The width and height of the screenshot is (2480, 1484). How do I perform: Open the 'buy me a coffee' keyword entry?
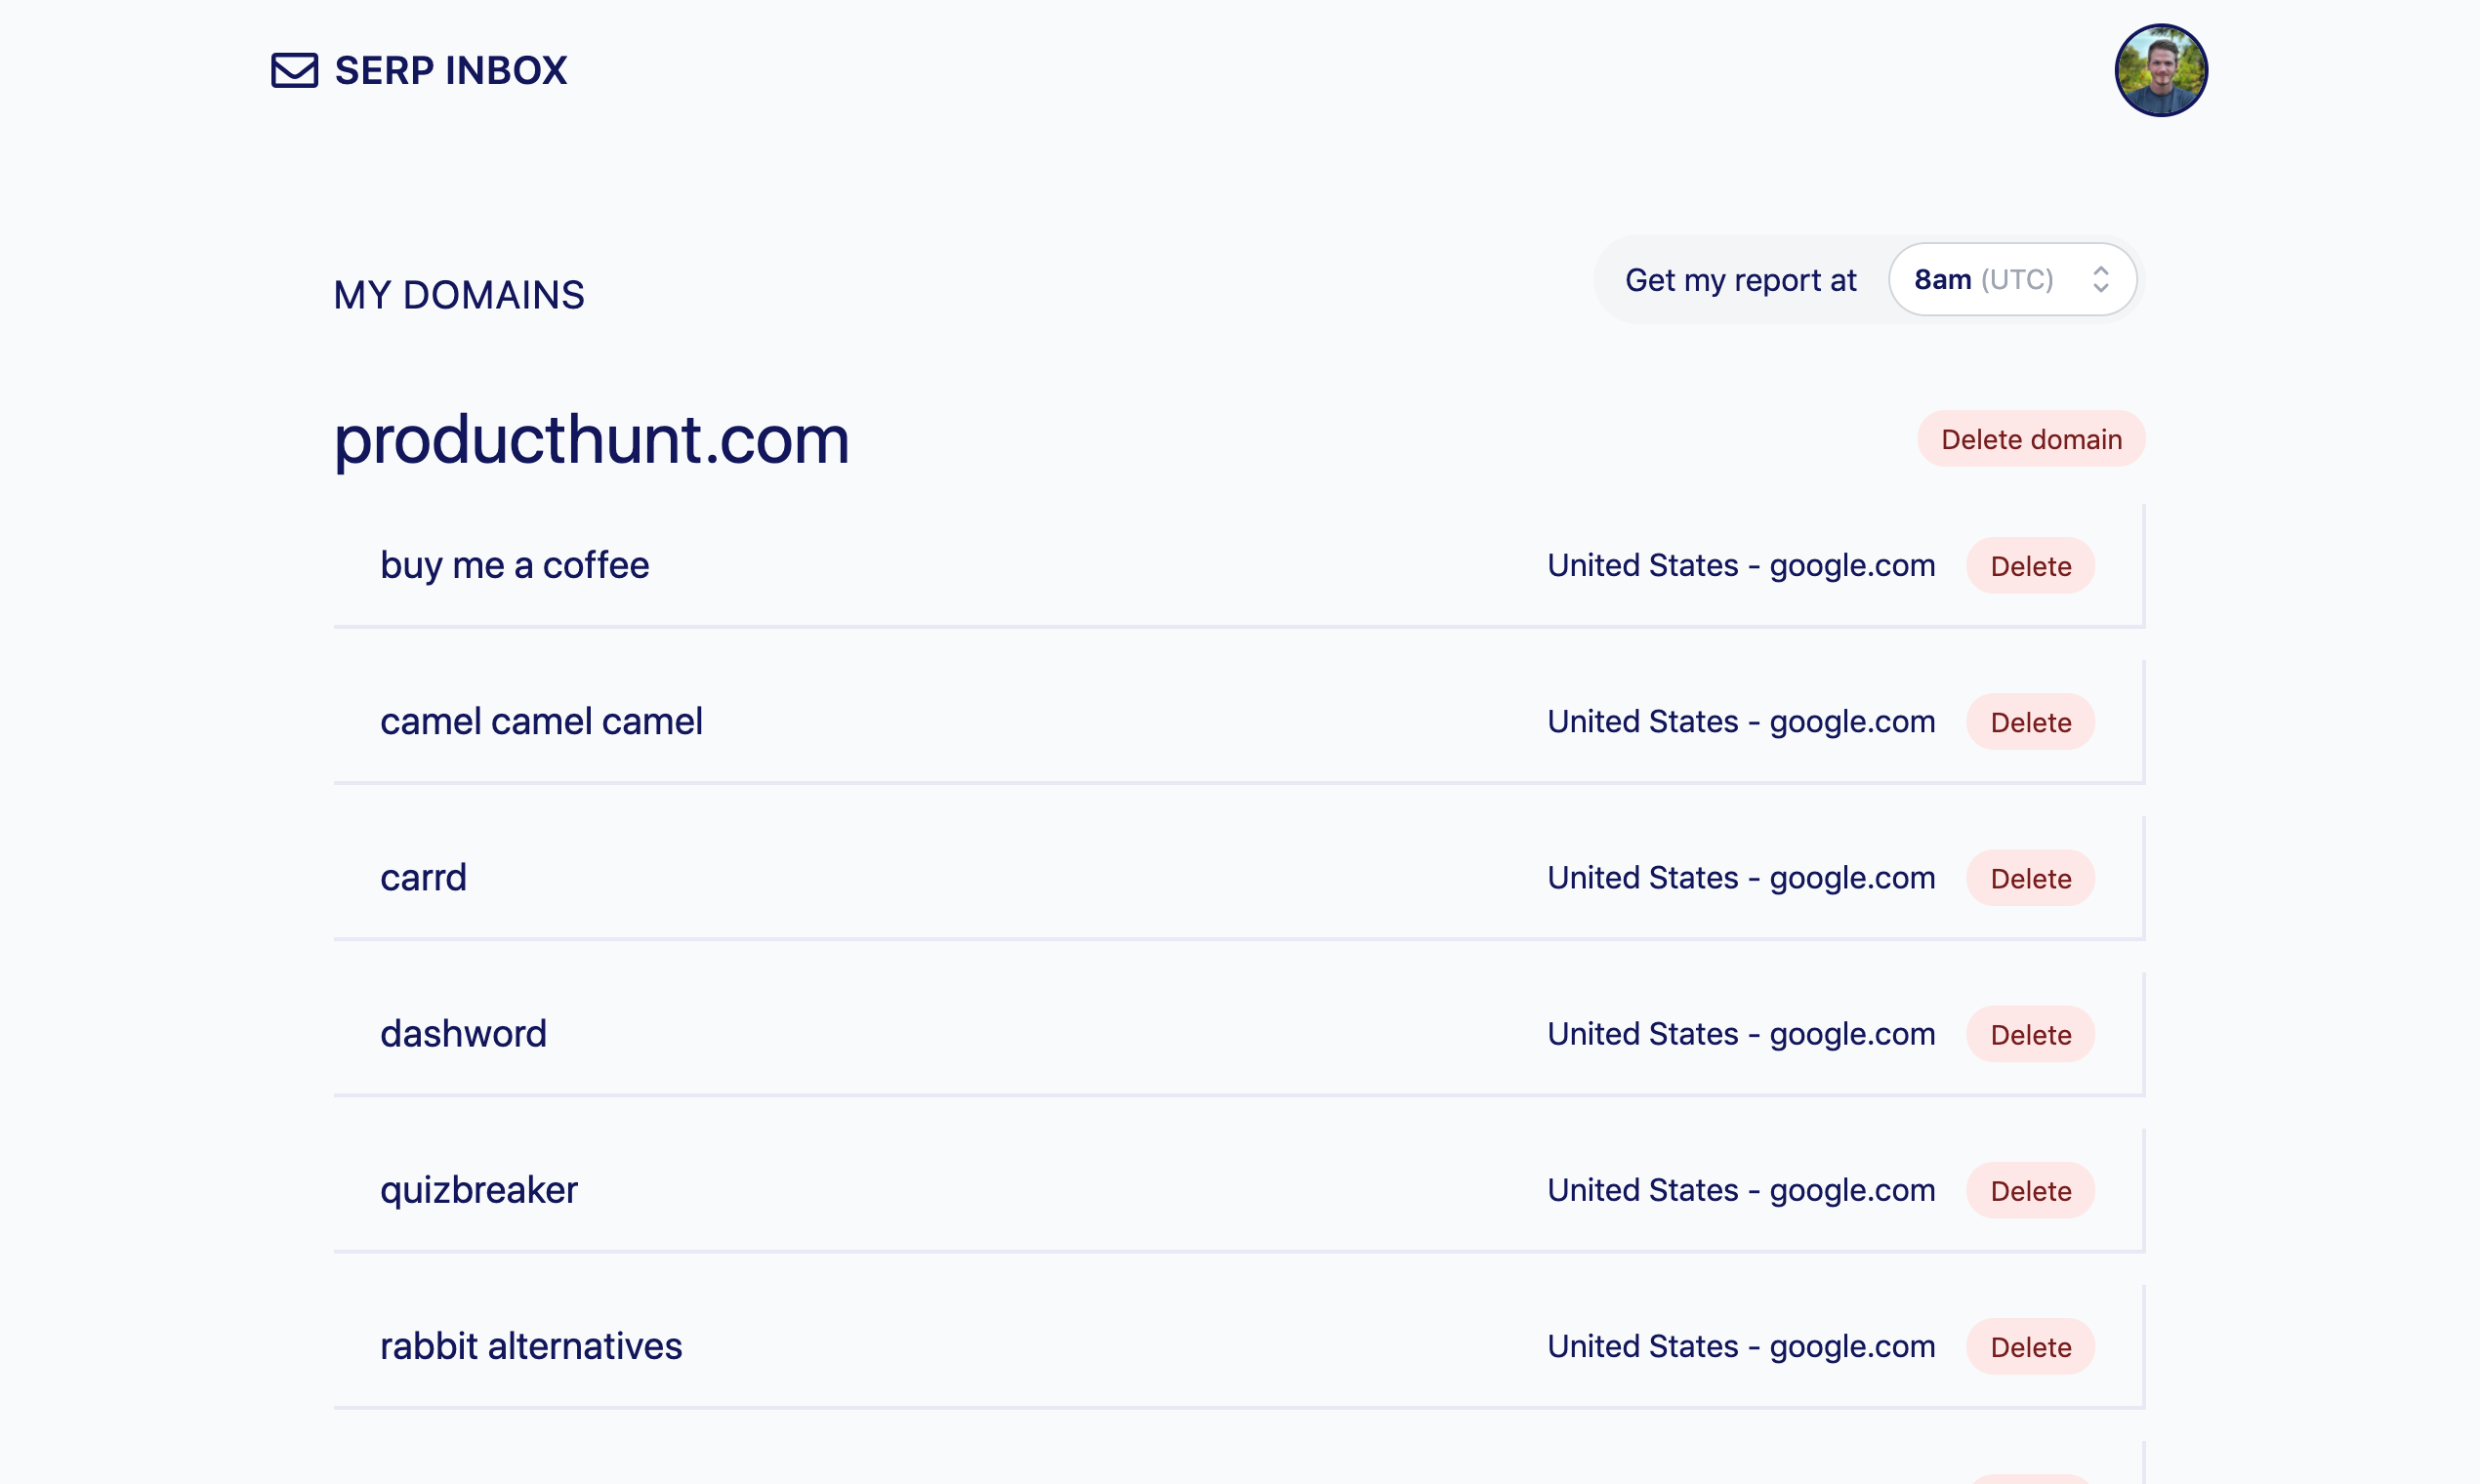click(x=515, y=565)
